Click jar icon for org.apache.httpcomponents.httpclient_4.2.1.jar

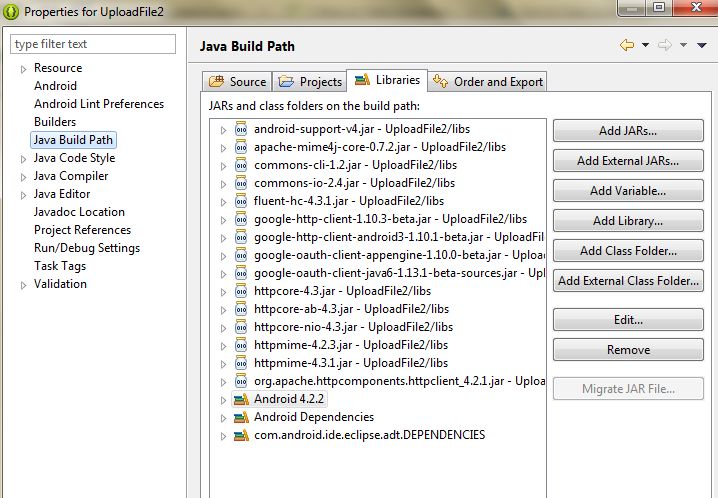(241, 381)
